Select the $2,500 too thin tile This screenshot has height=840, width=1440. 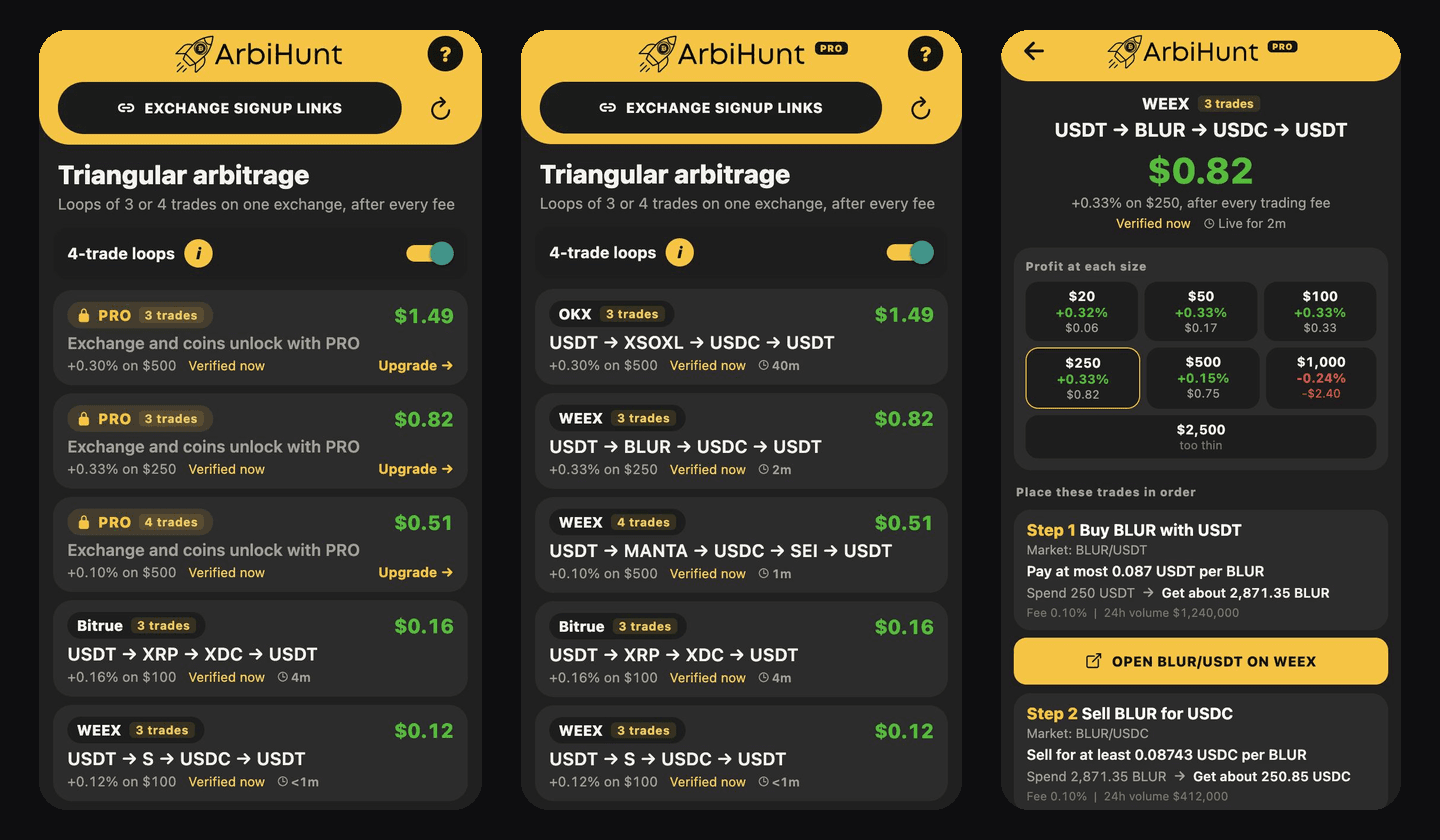tap(1201, 437)
